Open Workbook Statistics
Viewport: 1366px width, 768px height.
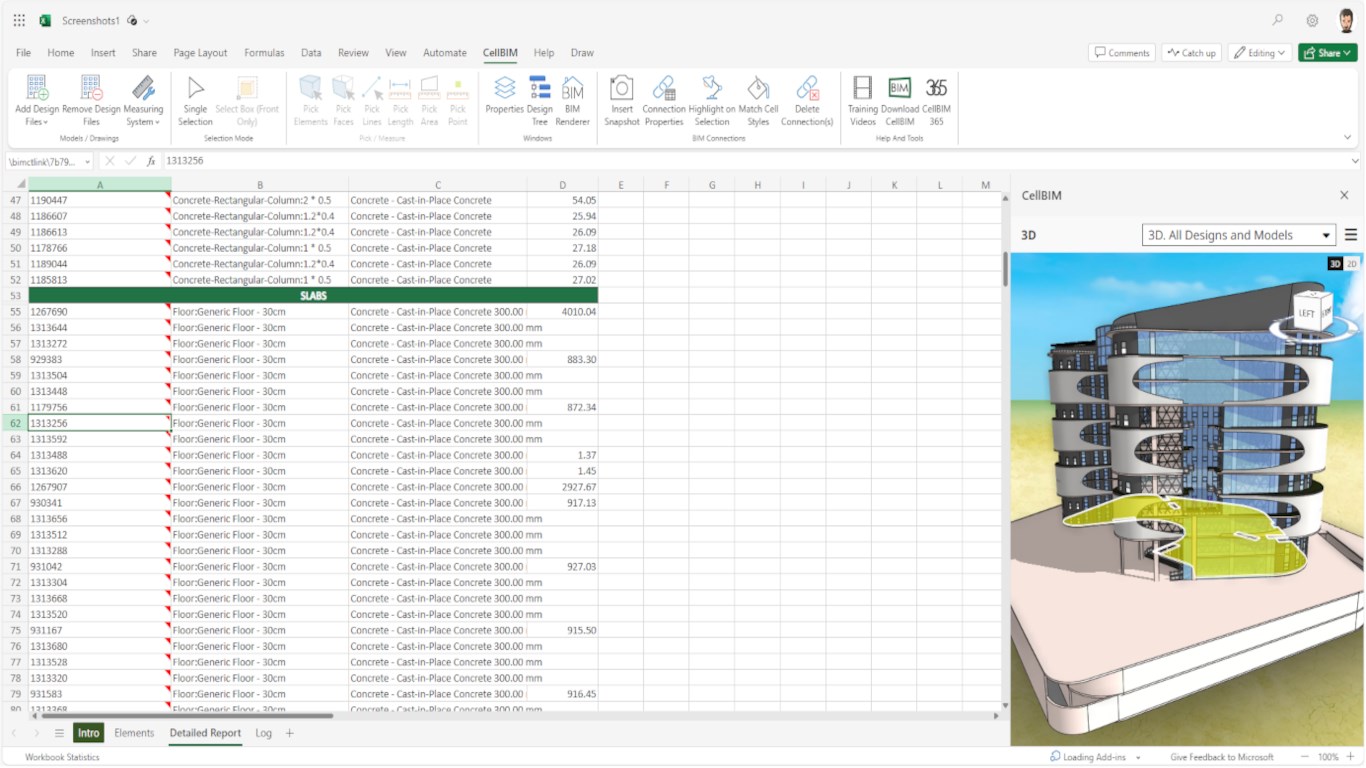click(x=62, y=757)
